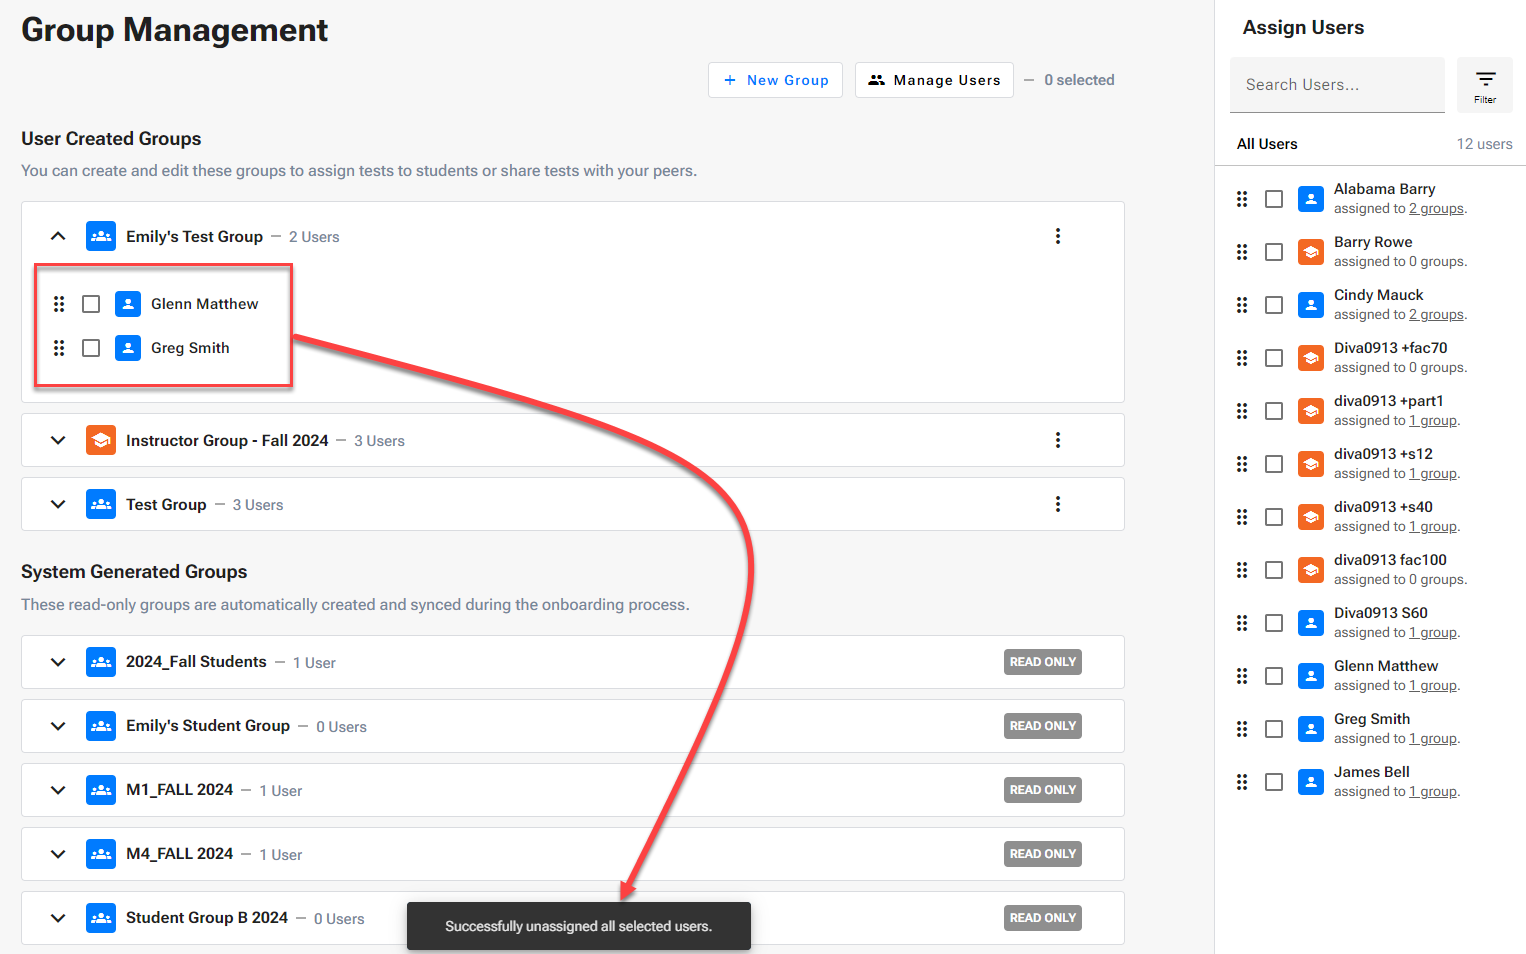Viewport: 1526px width, 954px height.
Task: Grab drag handle beside Glenn Matthew in group
Action: (x=59, y=304)
